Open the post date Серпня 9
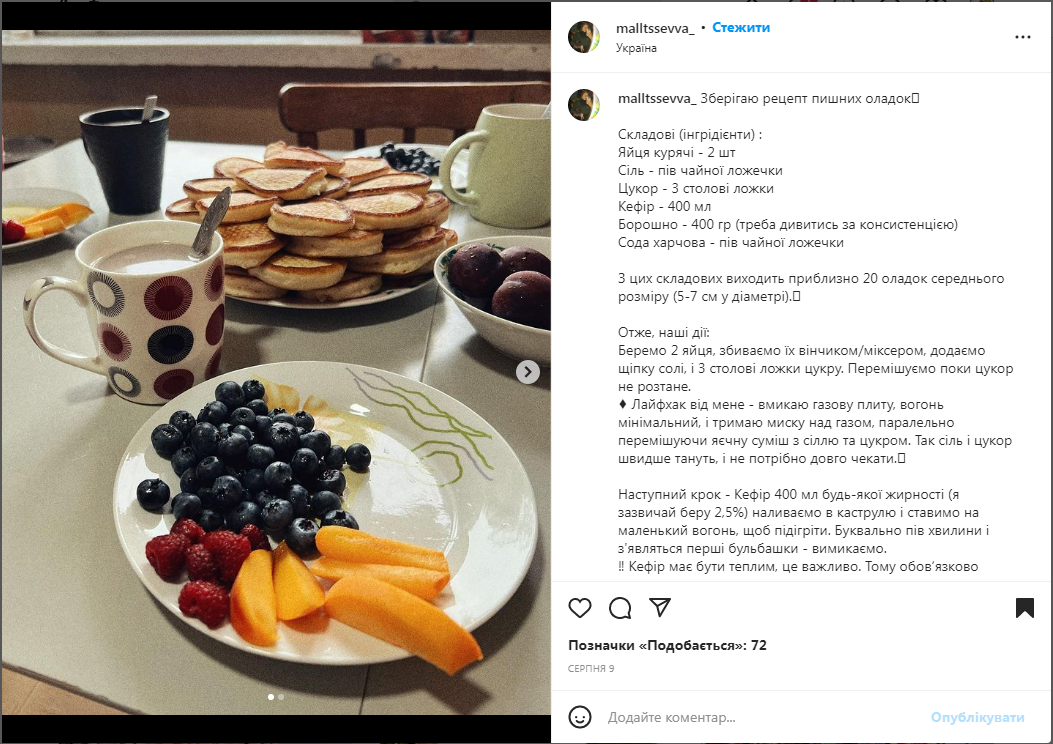 pyautogui.click(x=591, y=668)
